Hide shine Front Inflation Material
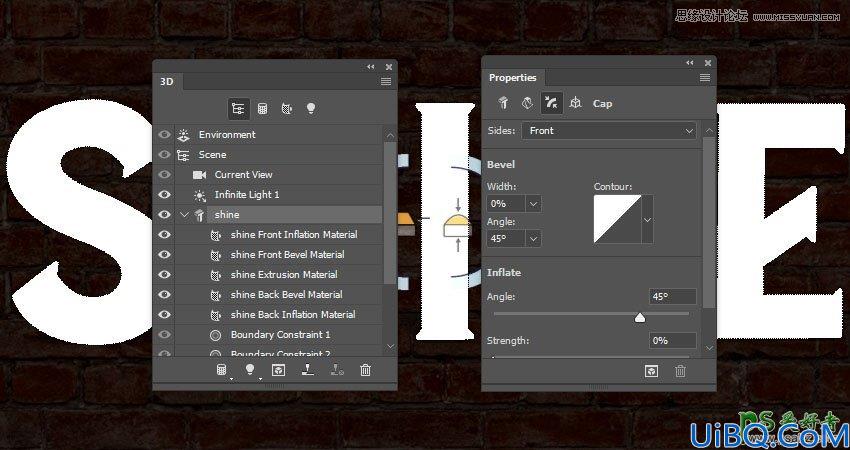 click(164, 235)
